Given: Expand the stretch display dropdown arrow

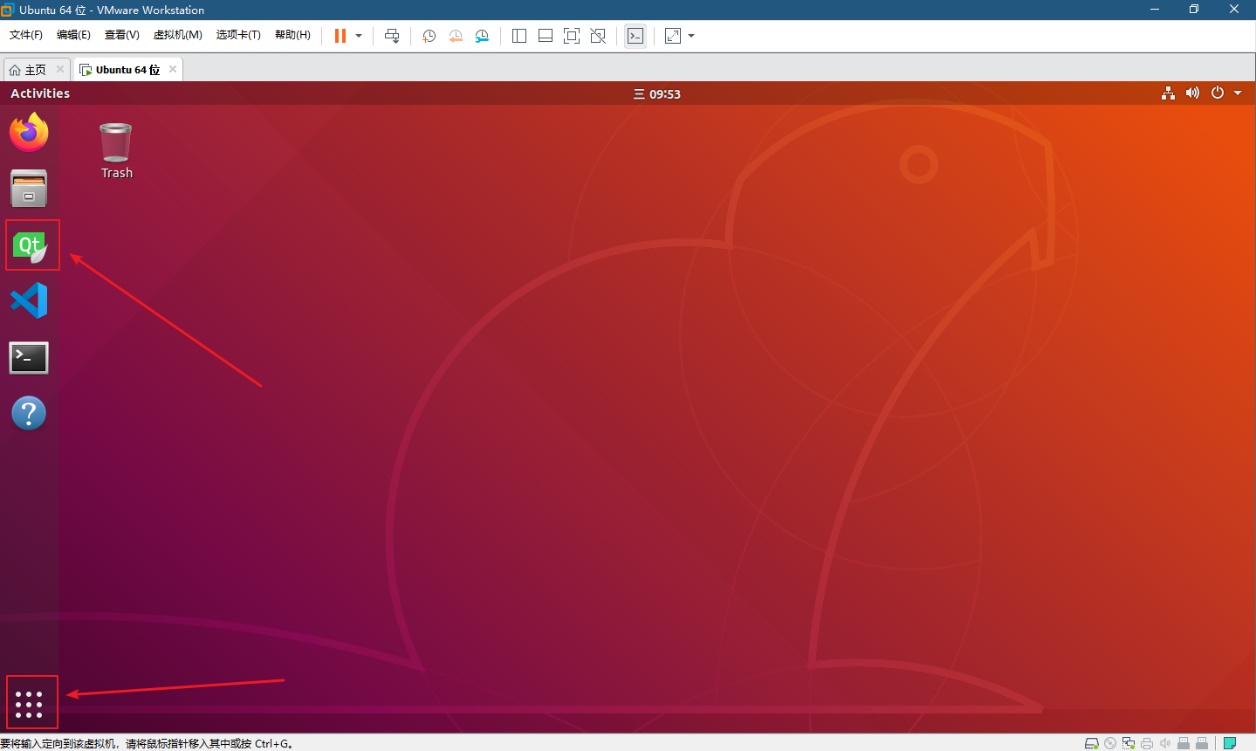Looking at the screenshot, I should pyautogui.click(x=691, y=36).
